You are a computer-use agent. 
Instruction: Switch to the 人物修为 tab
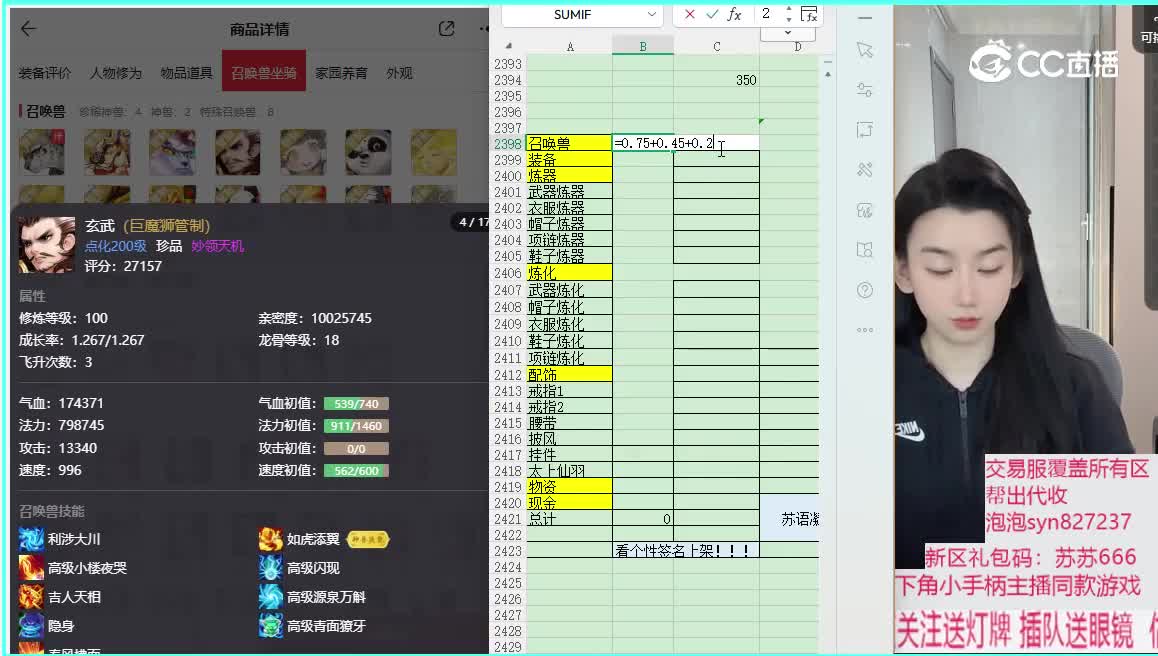coord(116,73)
